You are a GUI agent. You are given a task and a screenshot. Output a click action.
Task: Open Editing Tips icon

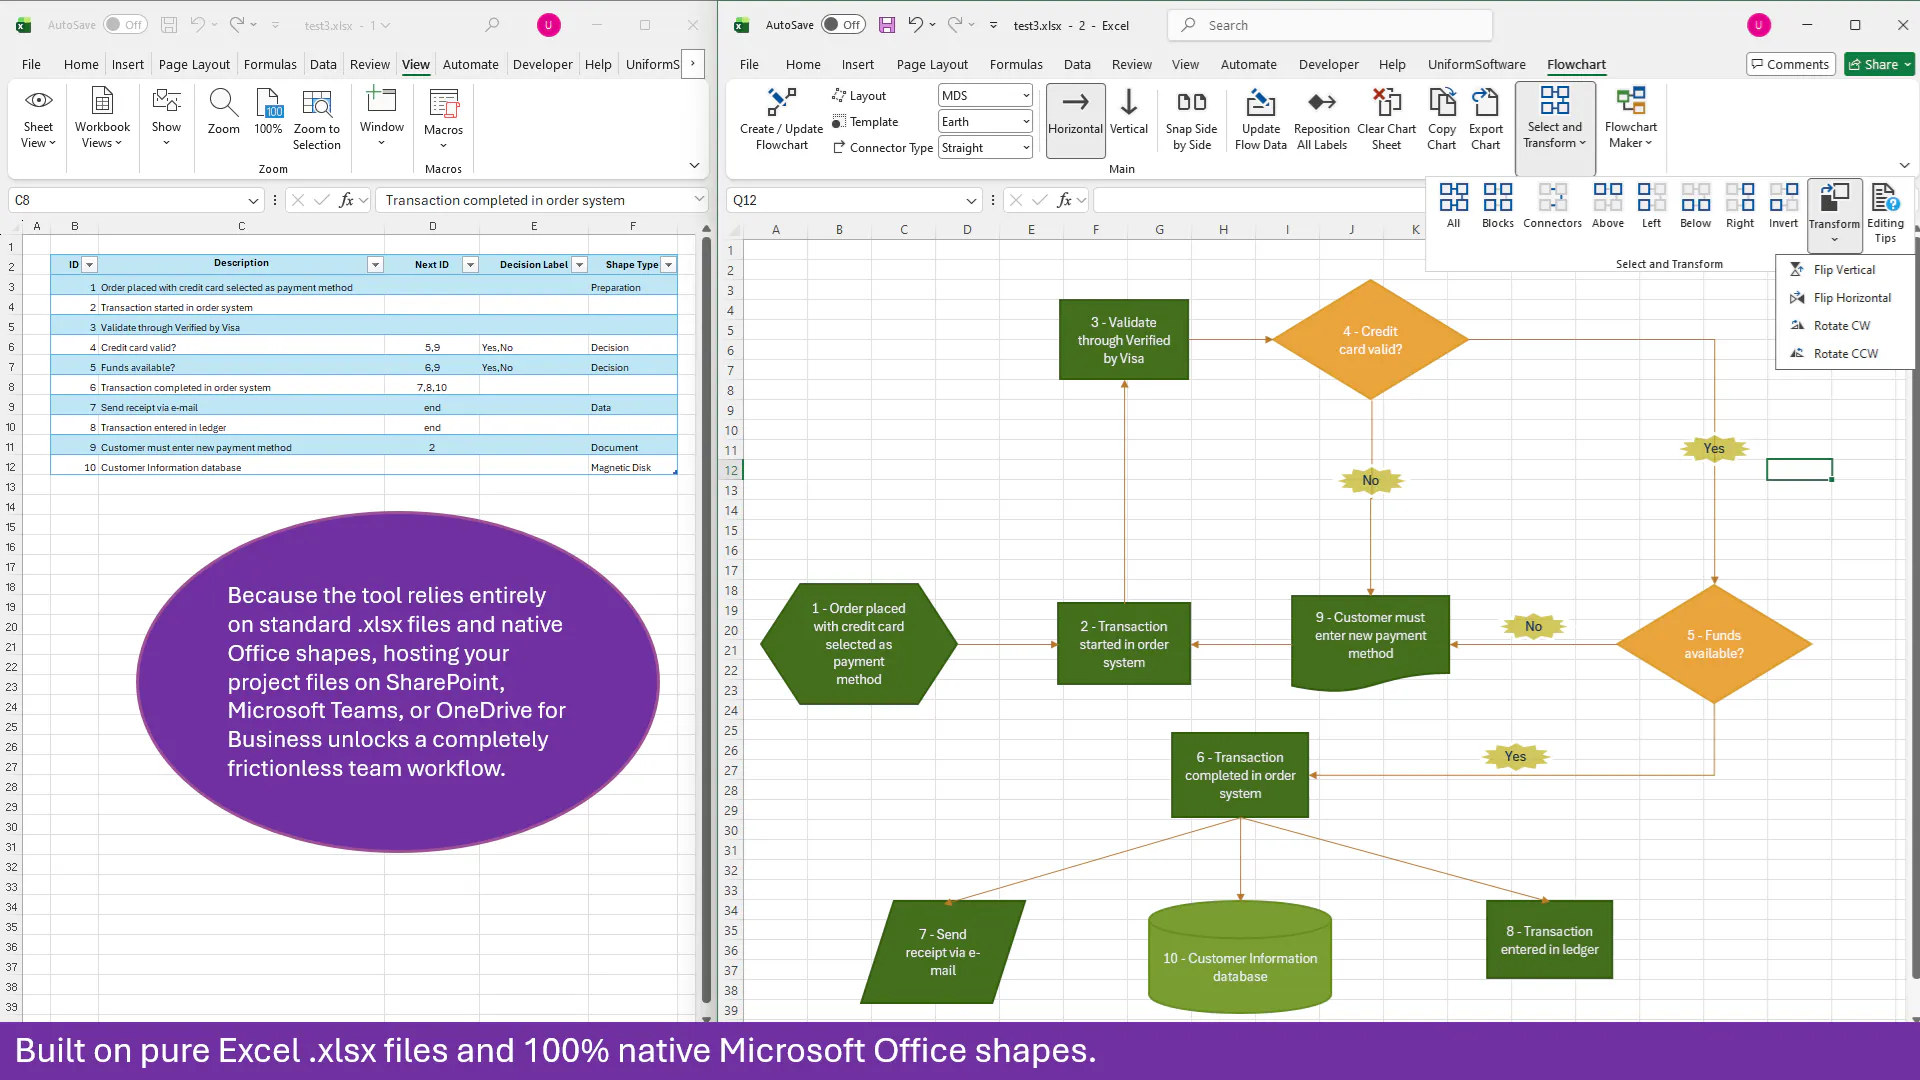click(1885, 212)
